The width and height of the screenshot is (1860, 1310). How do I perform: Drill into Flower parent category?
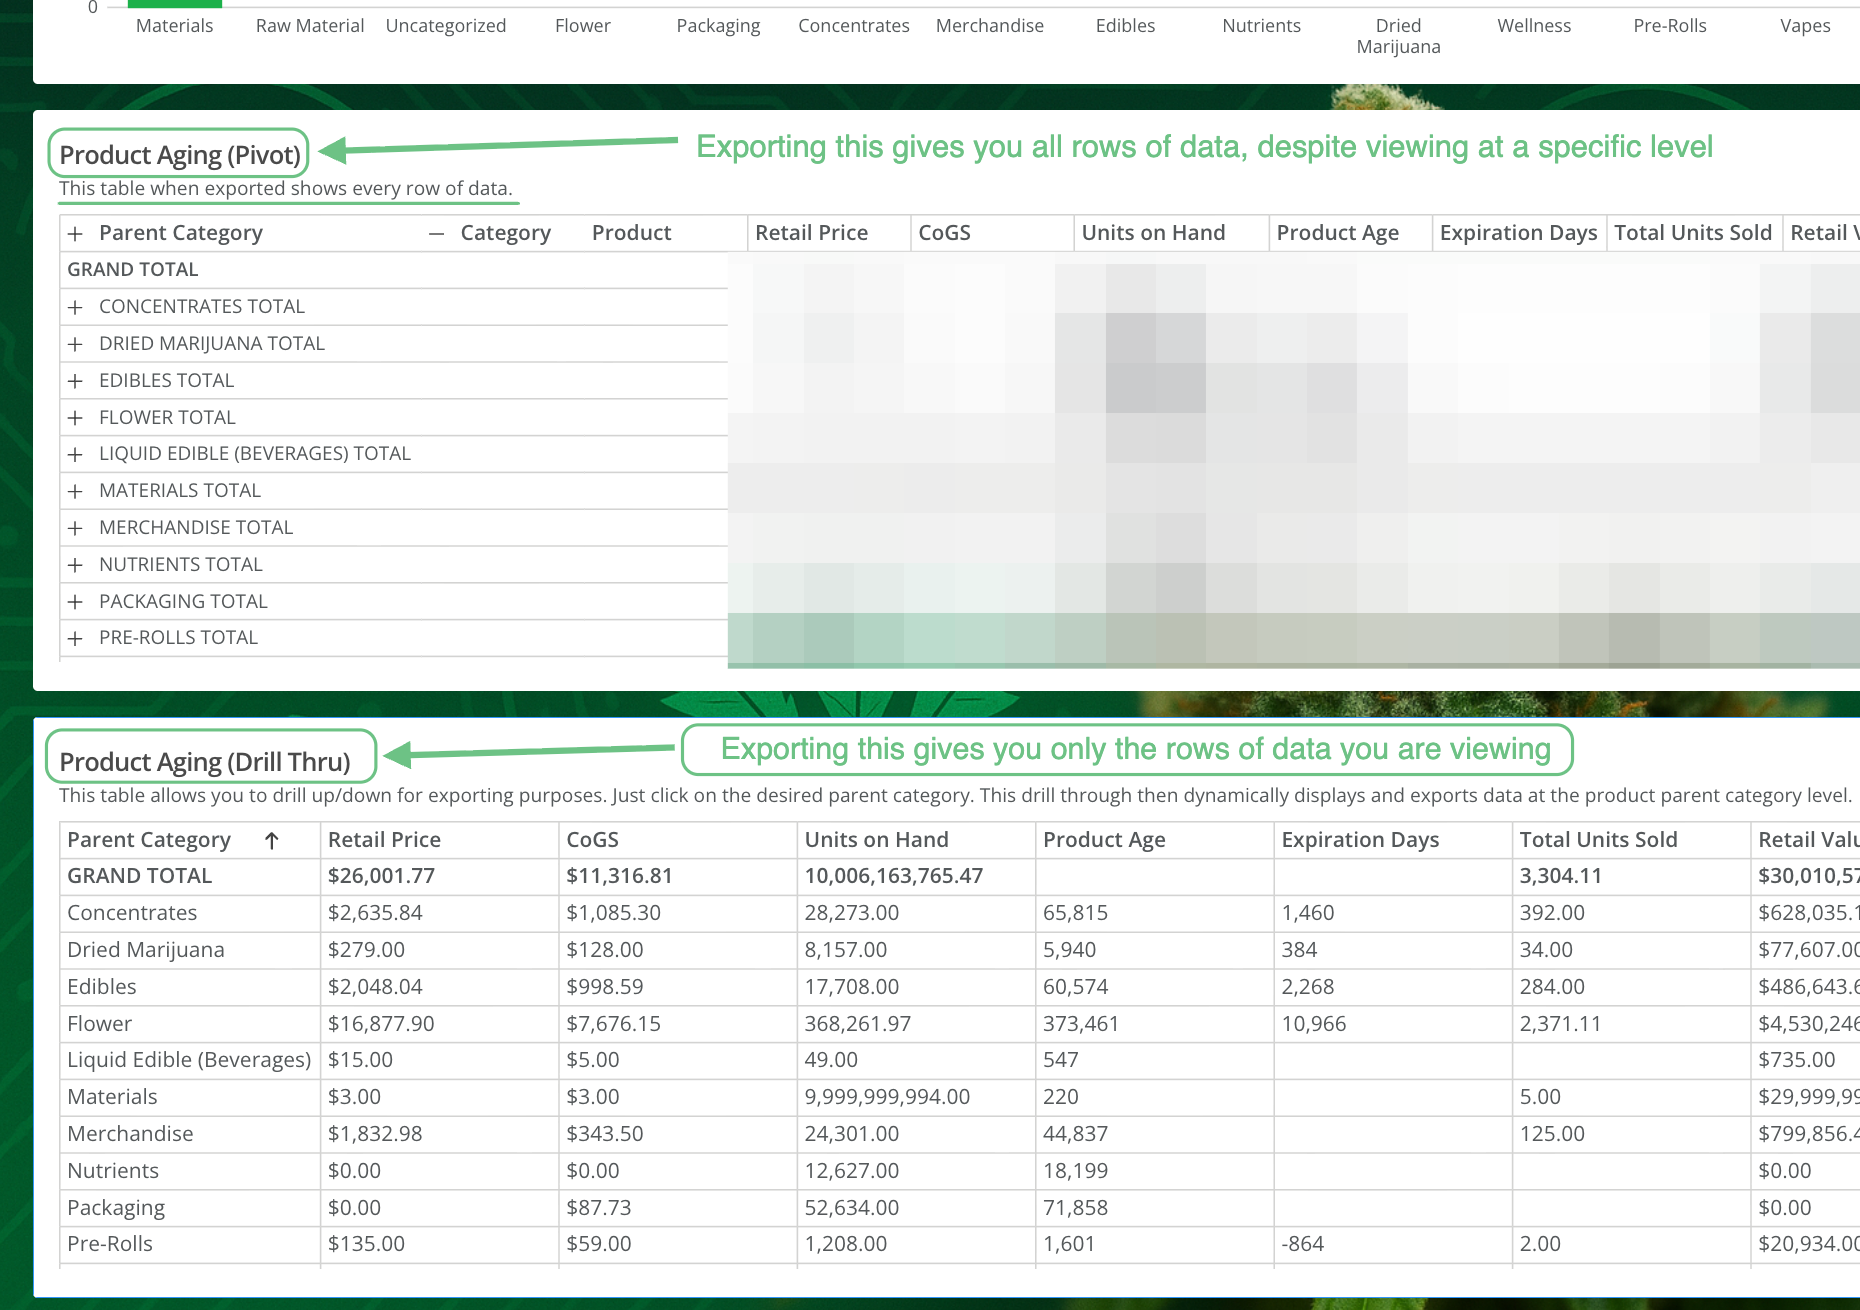[x=99, y=1024]
